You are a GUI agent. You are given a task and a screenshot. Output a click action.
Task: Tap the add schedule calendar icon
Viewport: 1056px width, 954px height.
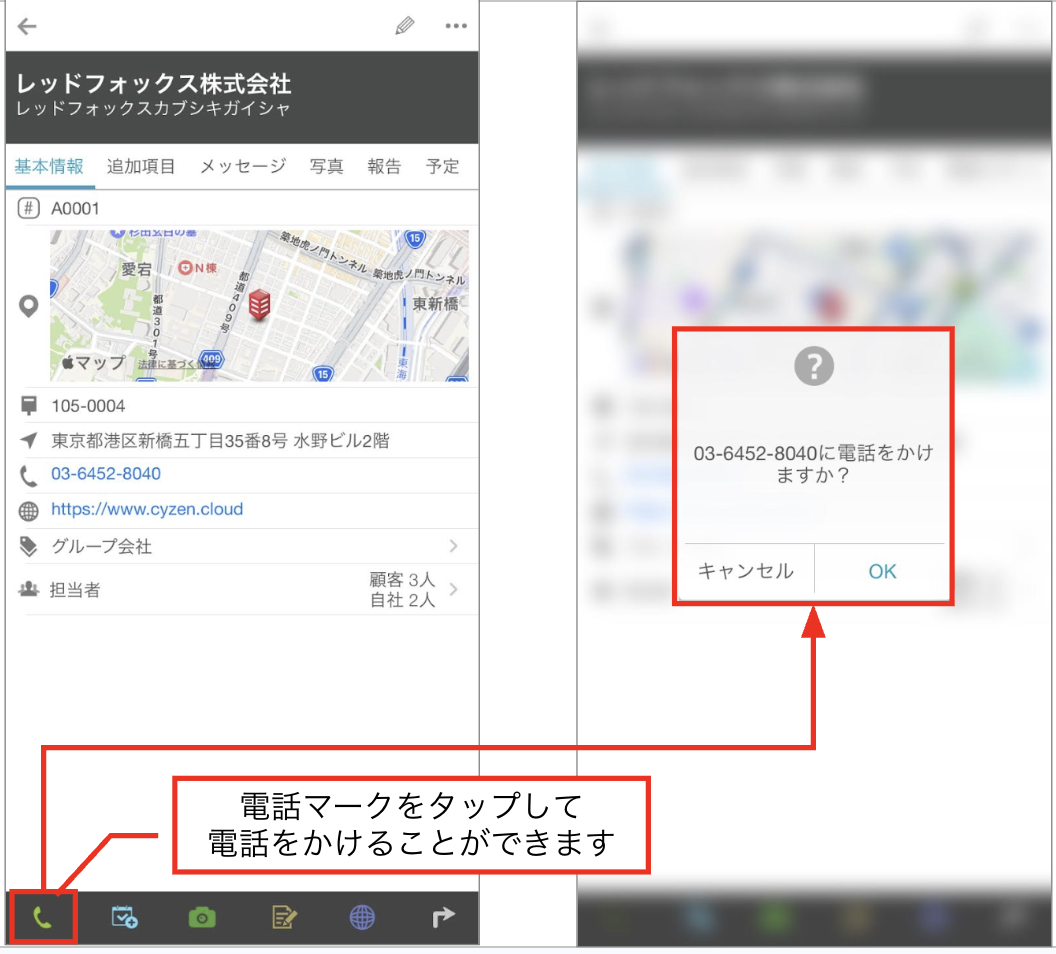(x=125, y=917)
